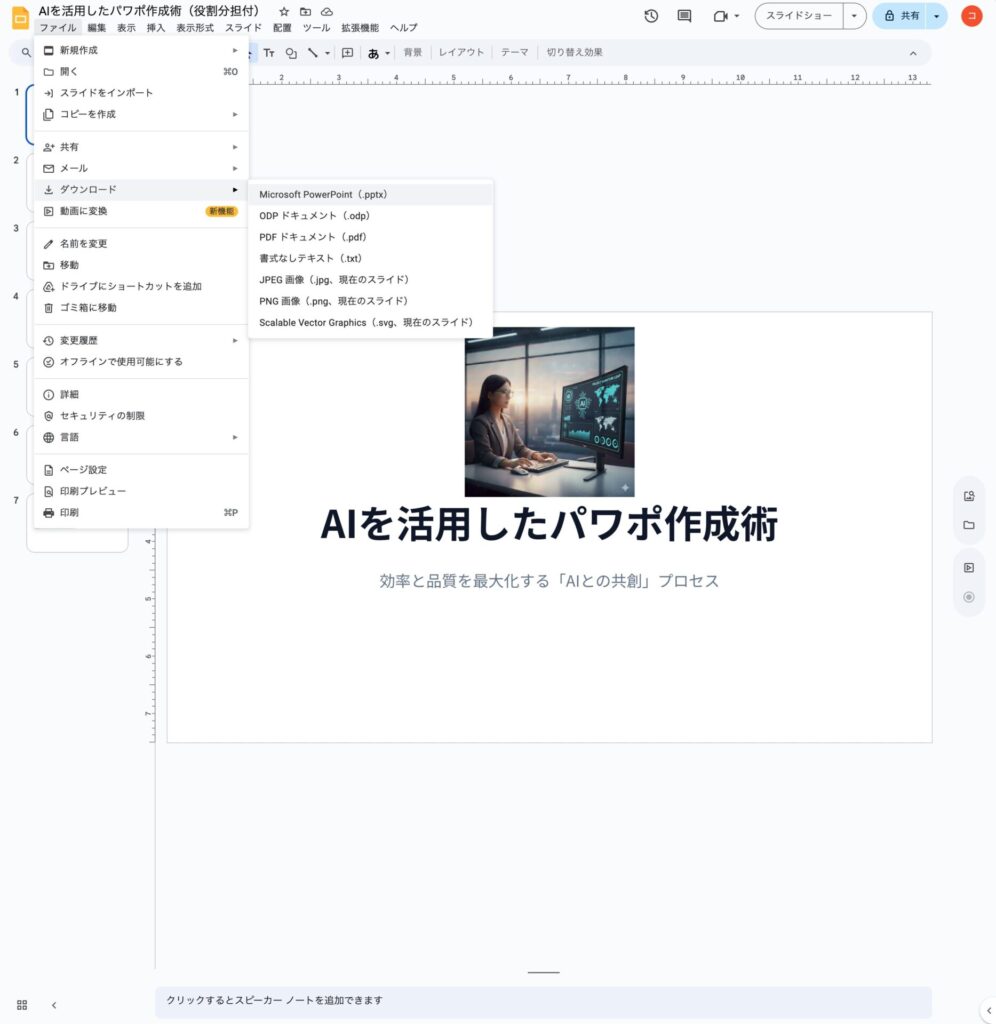Expand the 共有 submenu chevron
The width and height of the screenshot is (996, 1024).
coord(235,146)
